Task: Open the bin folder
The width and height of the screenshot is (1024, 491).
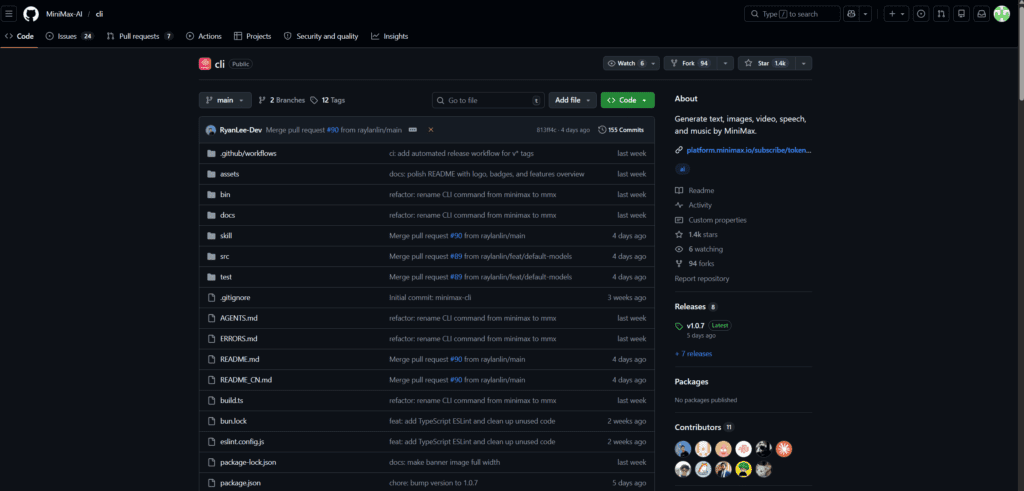Action: click(x=225, y=195)
